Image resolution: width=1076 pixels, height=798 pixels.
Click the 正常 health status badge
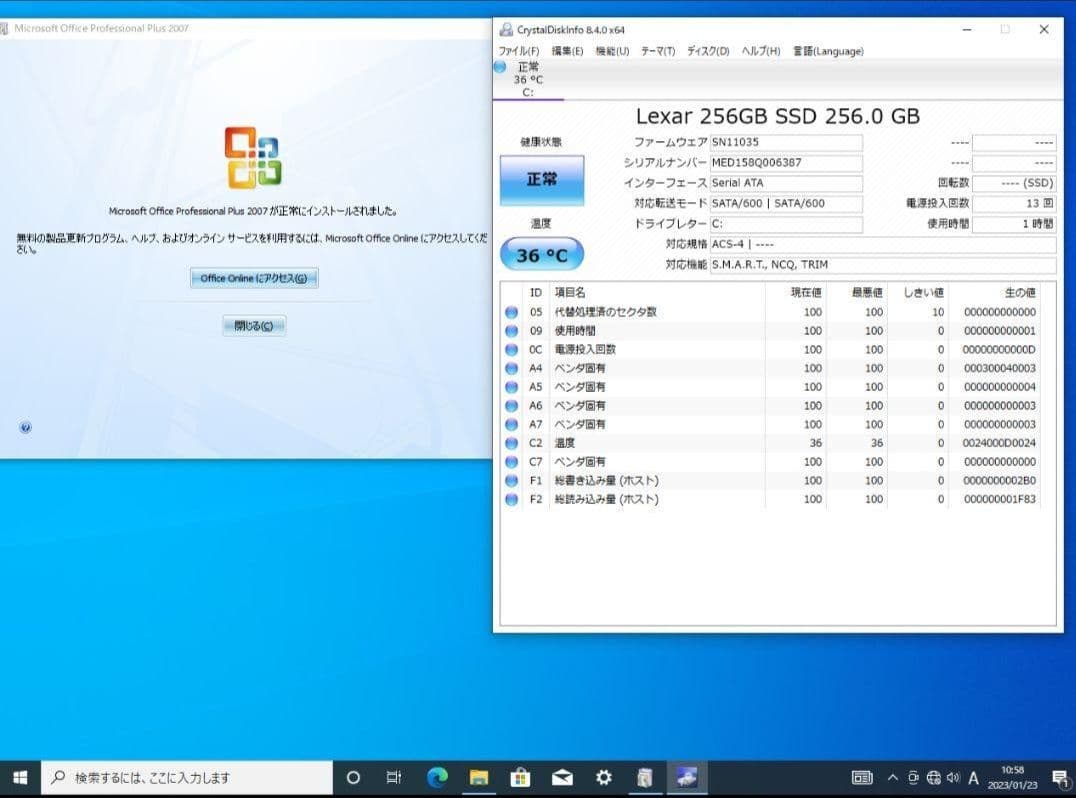tap(542, 180)
